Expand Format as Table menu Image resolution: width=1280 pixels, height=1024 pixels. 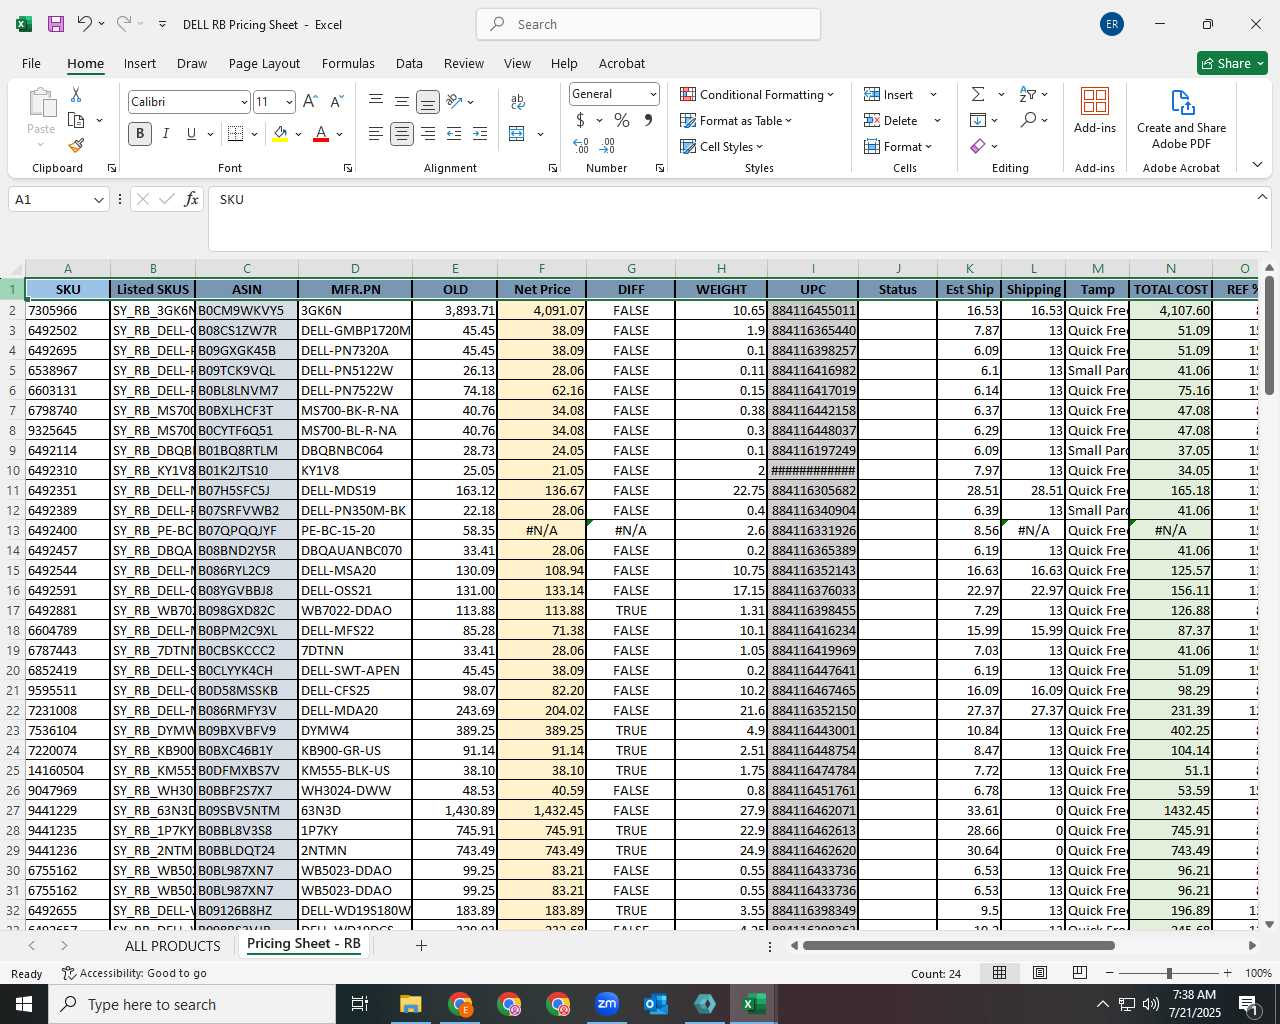[x=736, y=120]
